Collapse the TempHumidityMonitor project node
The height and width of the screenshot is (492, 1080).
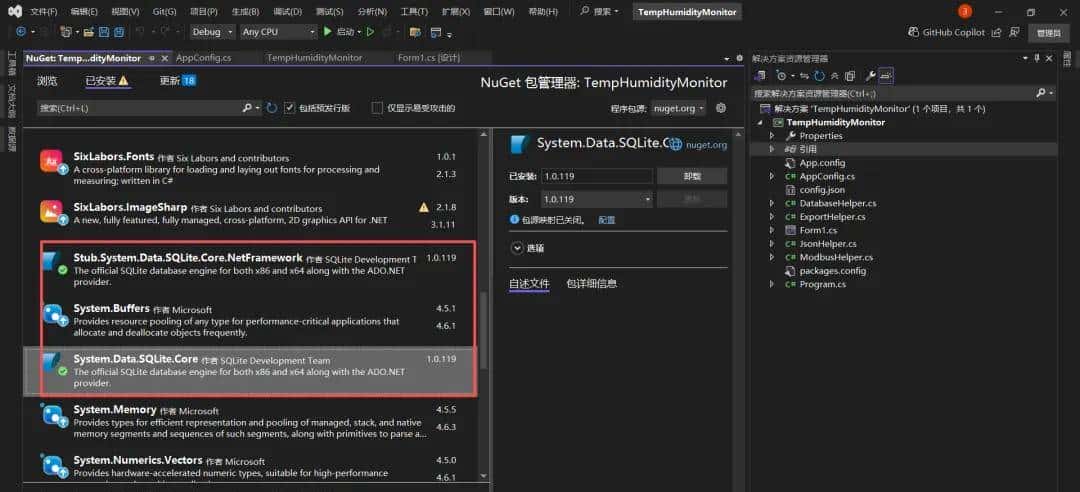pos(761,122)
